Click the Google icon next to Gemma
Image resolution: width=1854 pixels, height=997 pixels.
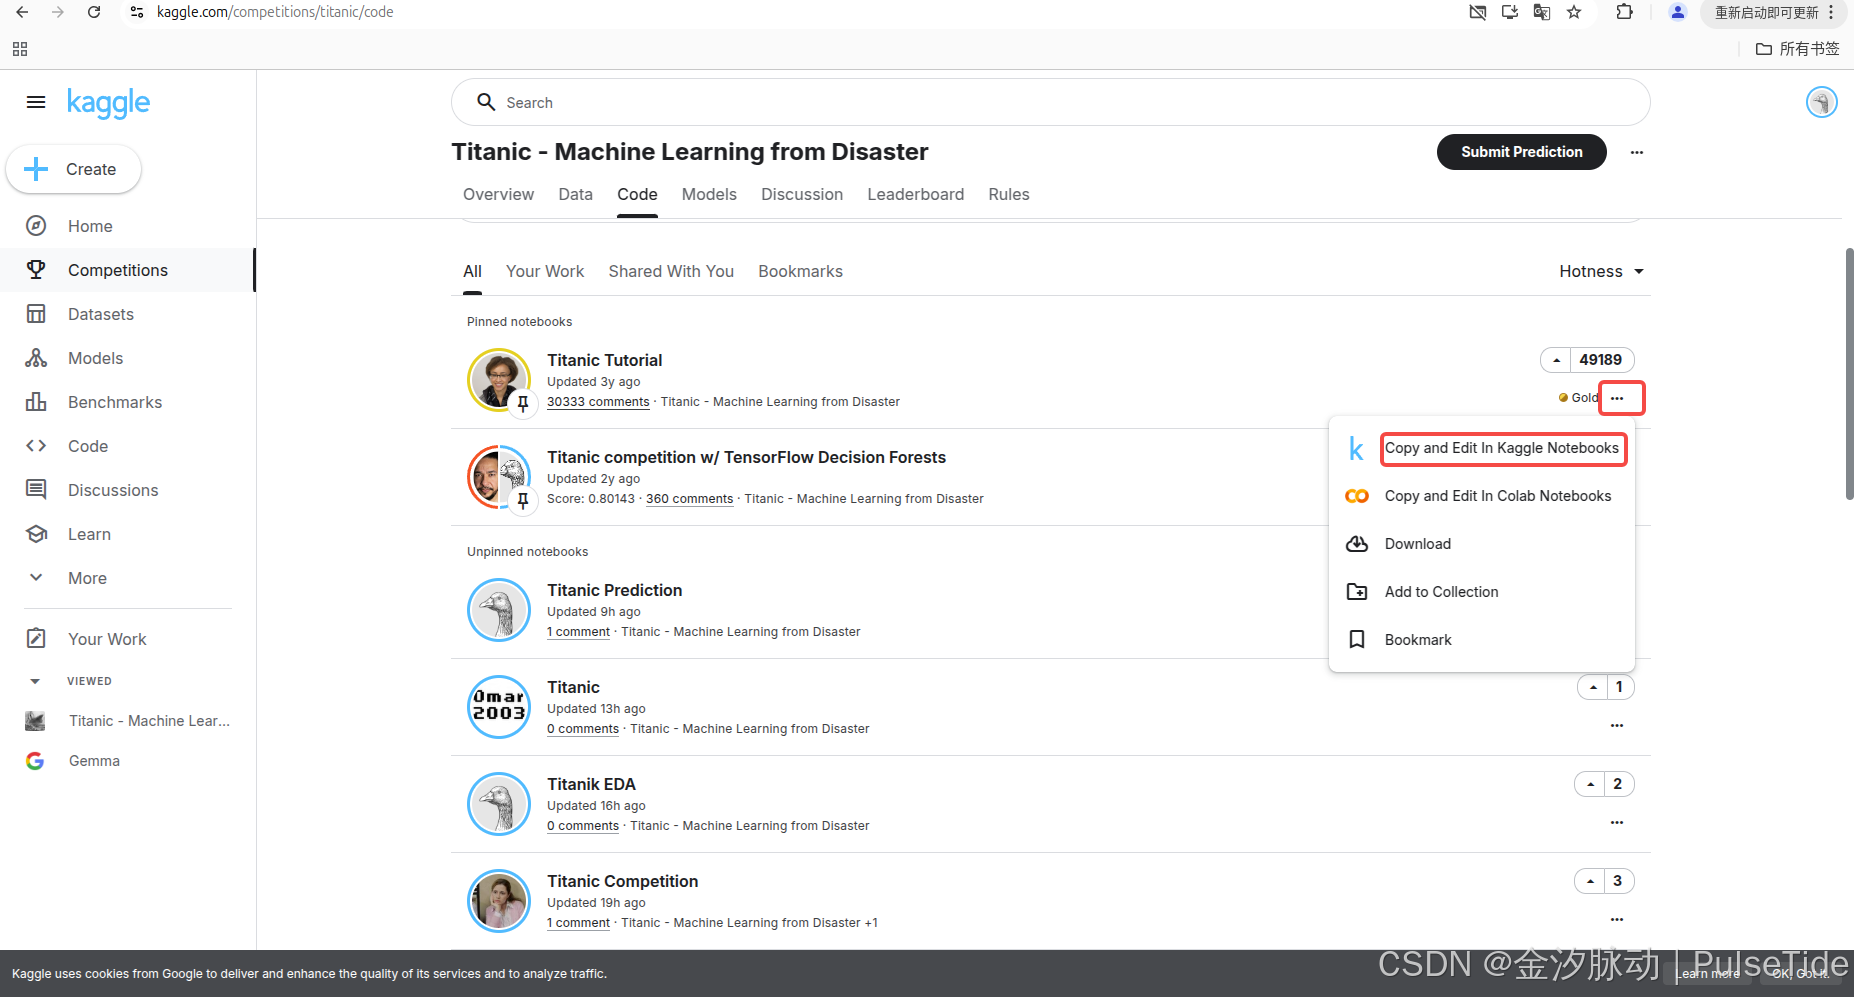tap(35, 761)
